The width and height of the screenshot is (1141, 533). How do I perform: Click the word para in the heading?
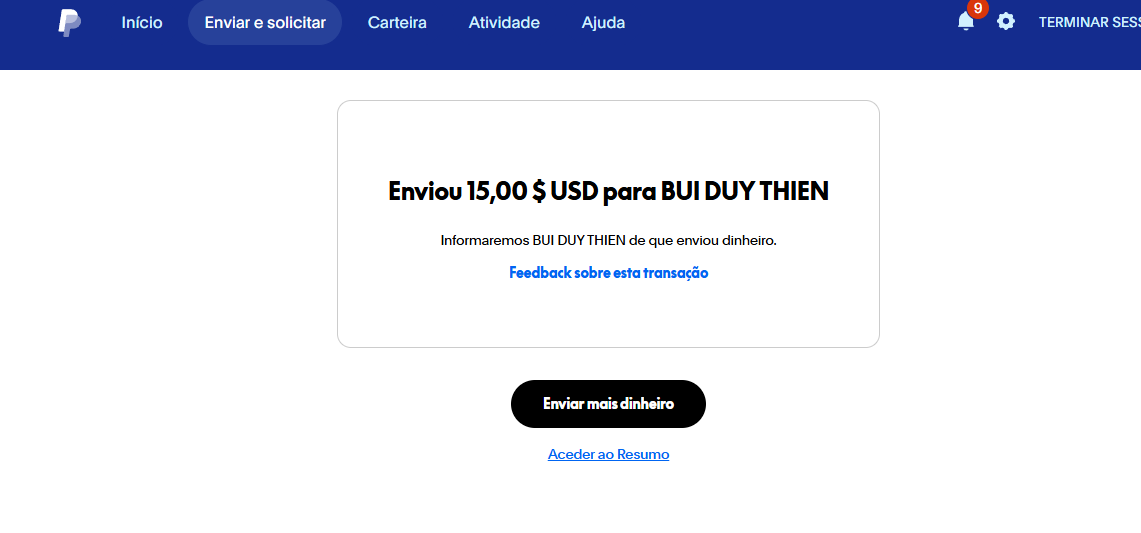[x=629, y=192]
